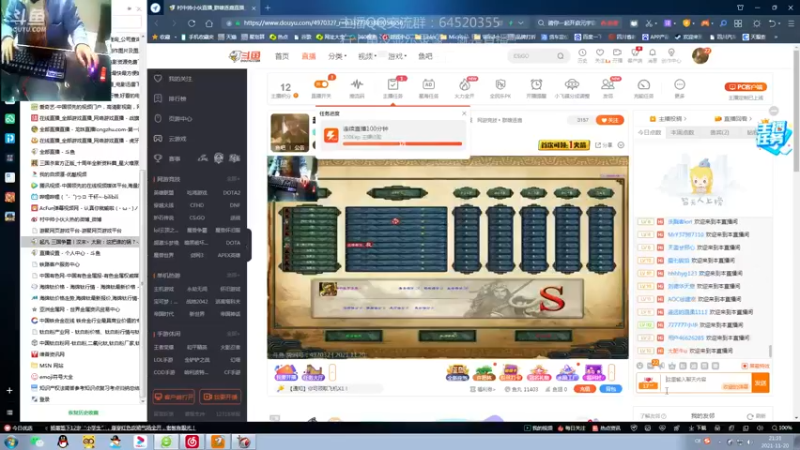
Task: Open the flame icon in the streamer toolbar
Action: (x=464, y=84)
